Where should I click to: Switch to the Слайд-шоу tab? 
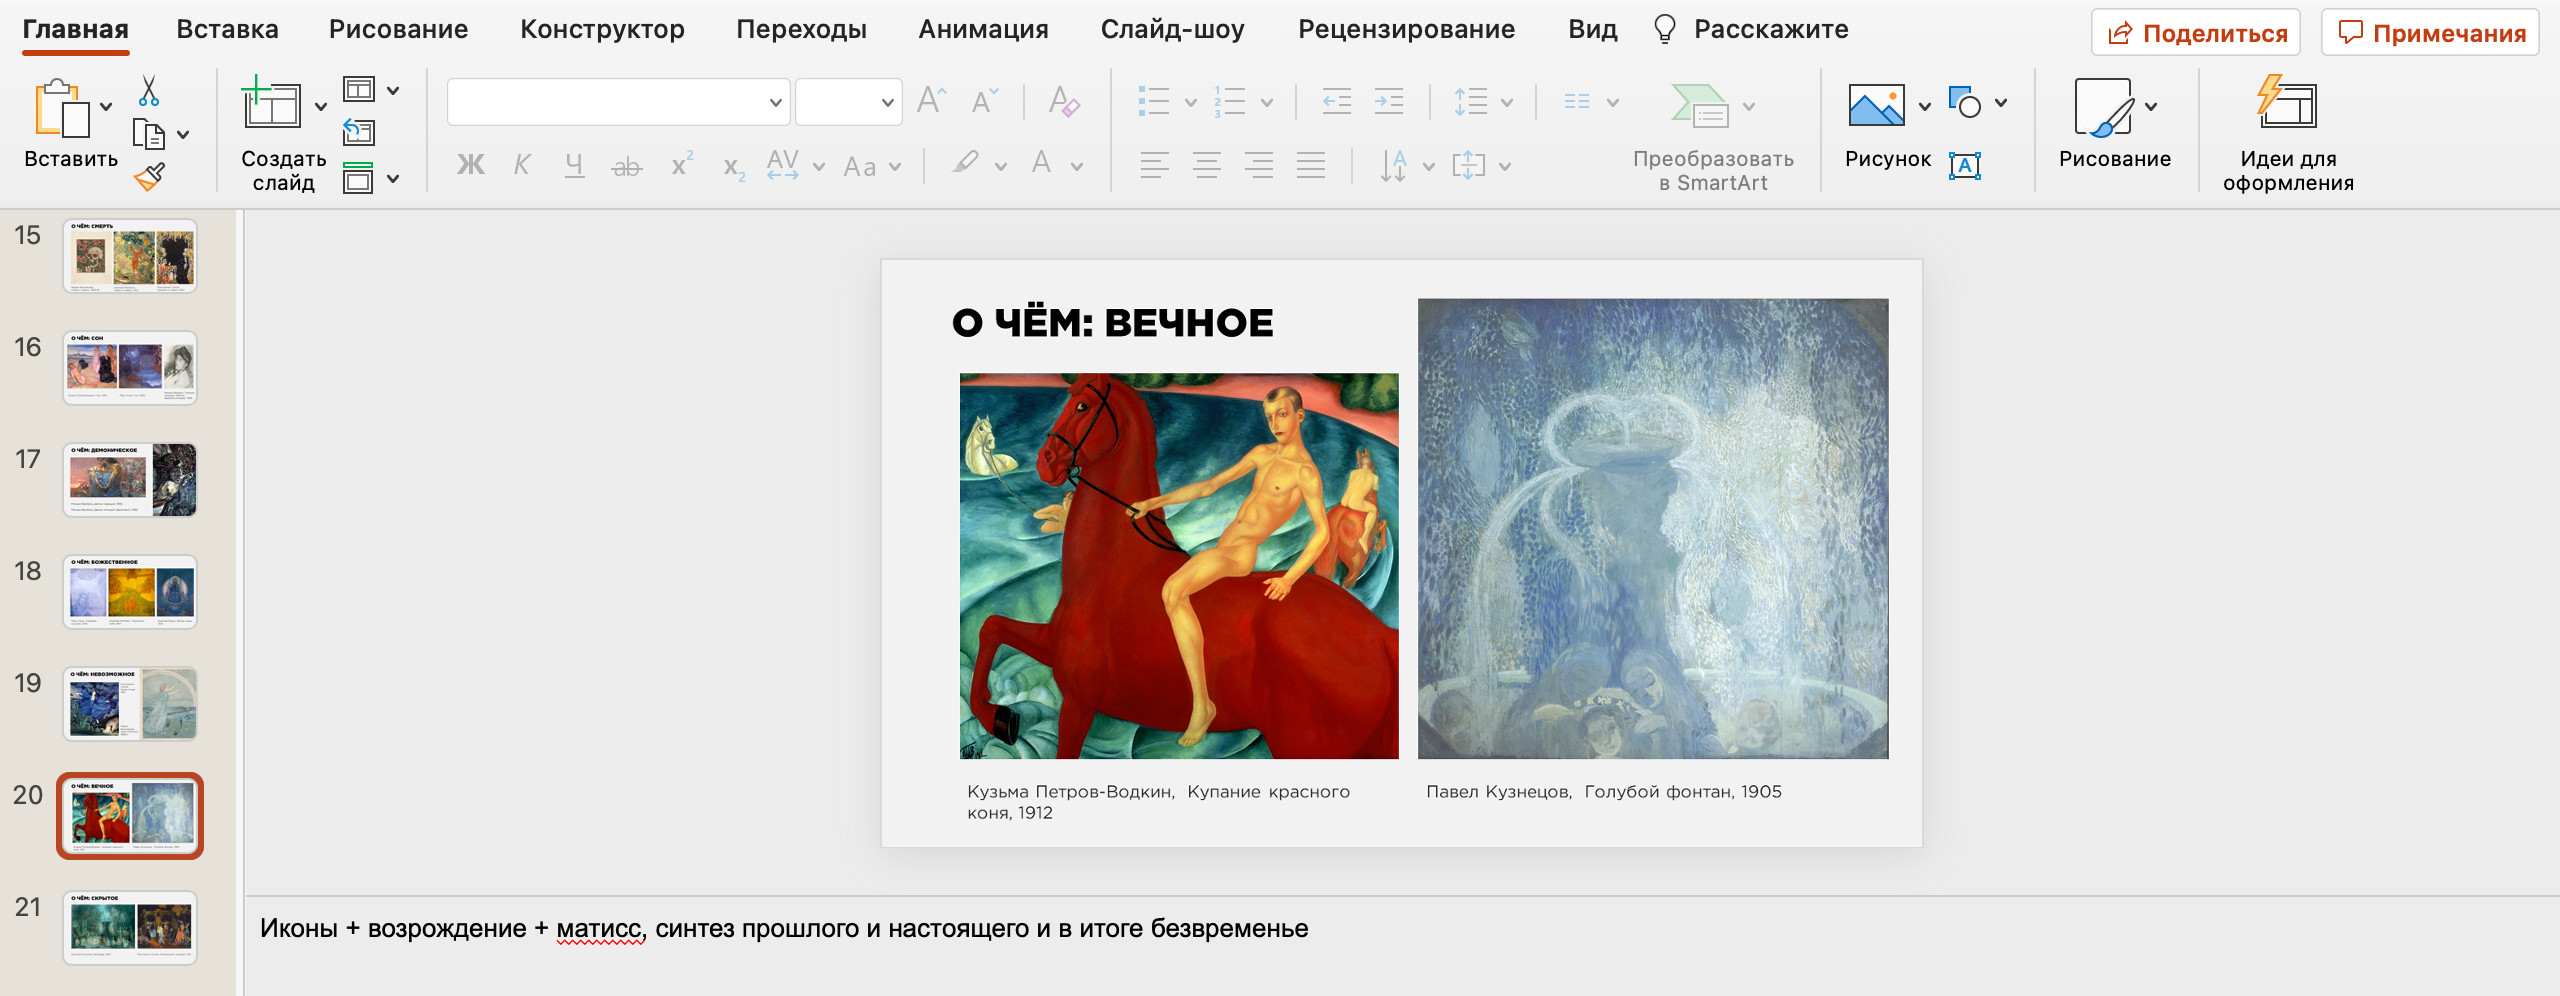pos(1172,29)
